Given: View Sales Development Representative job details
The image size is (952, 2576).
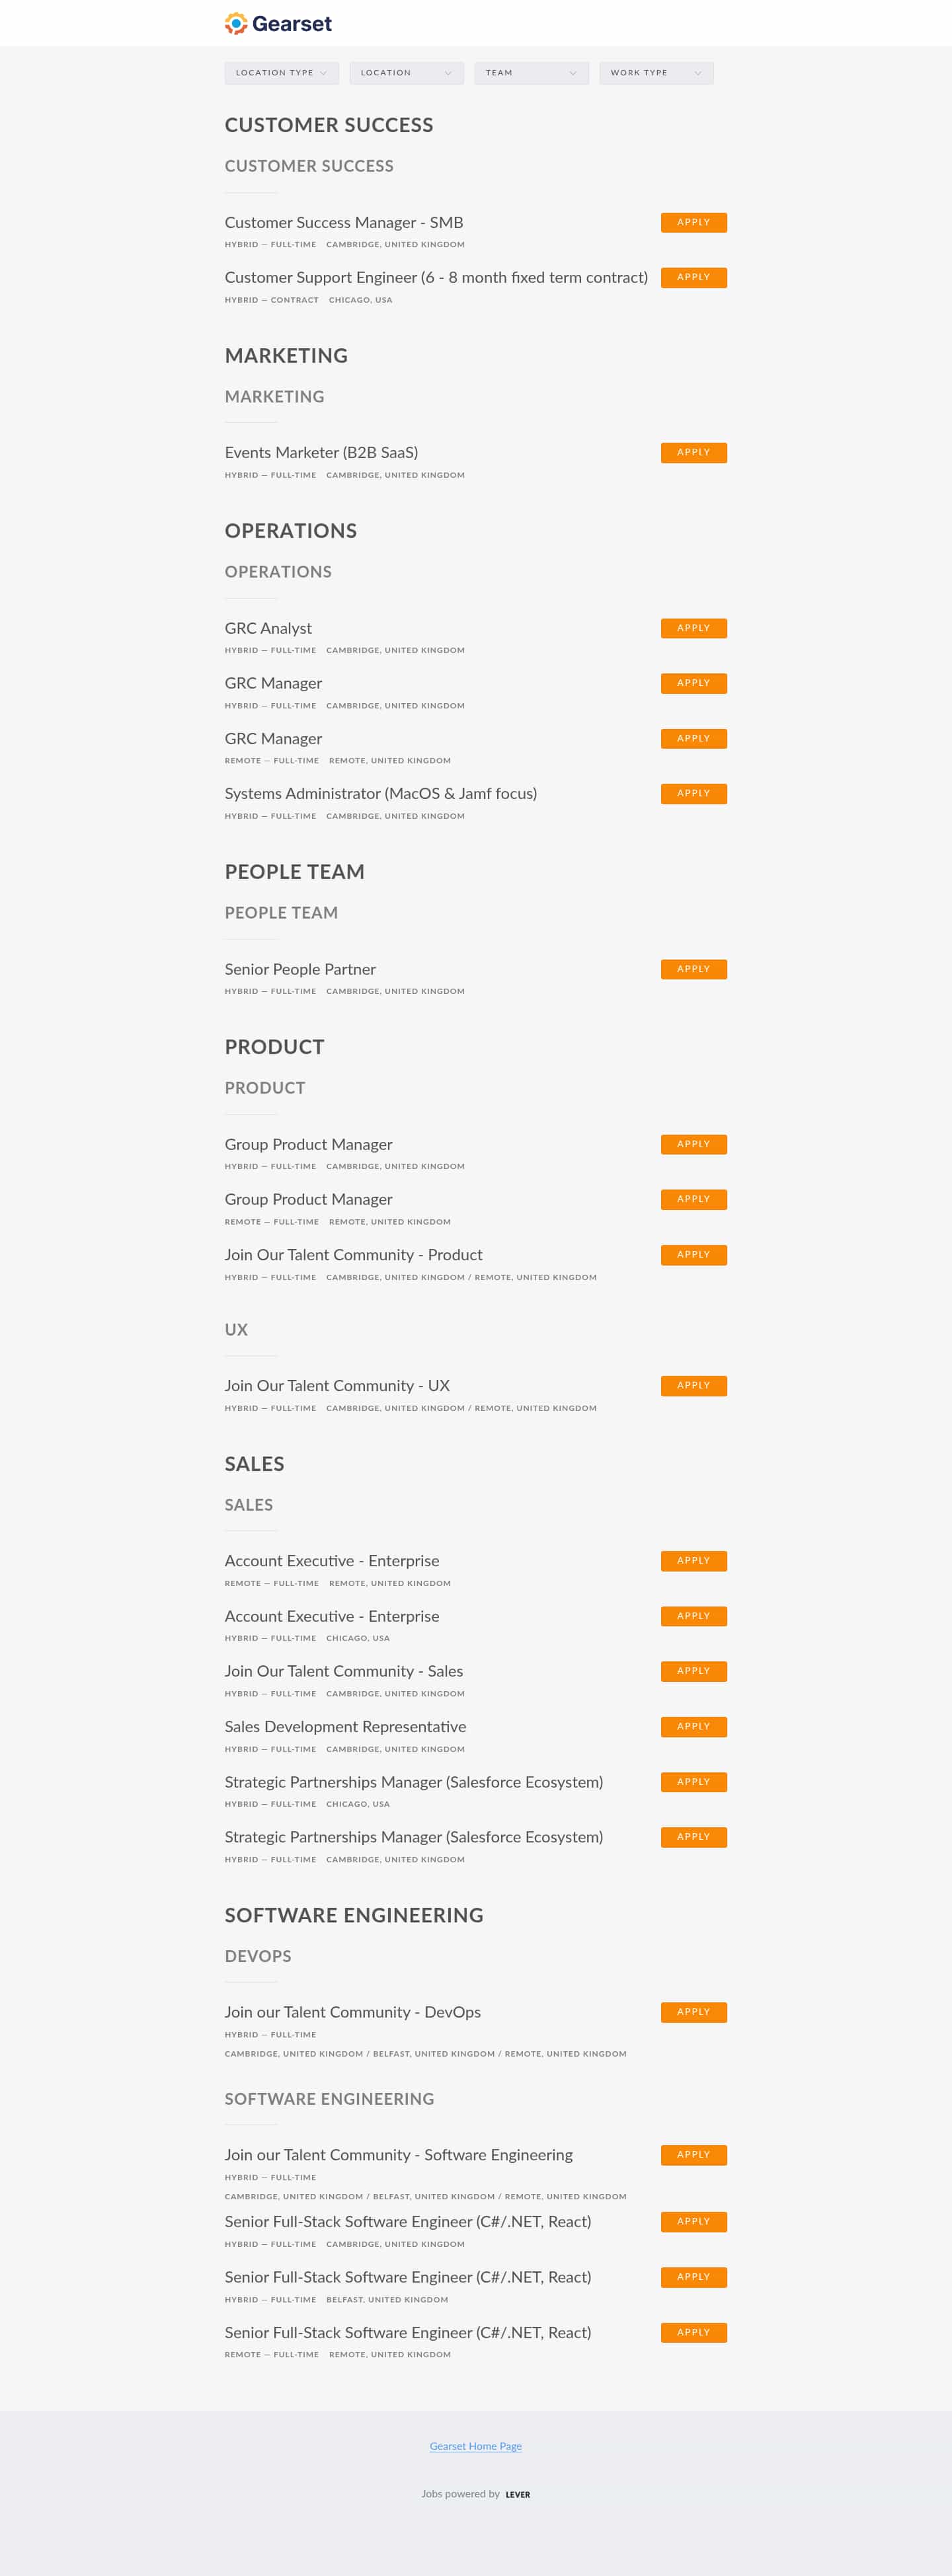Looking at the screenshot, I should point(345,1727).
